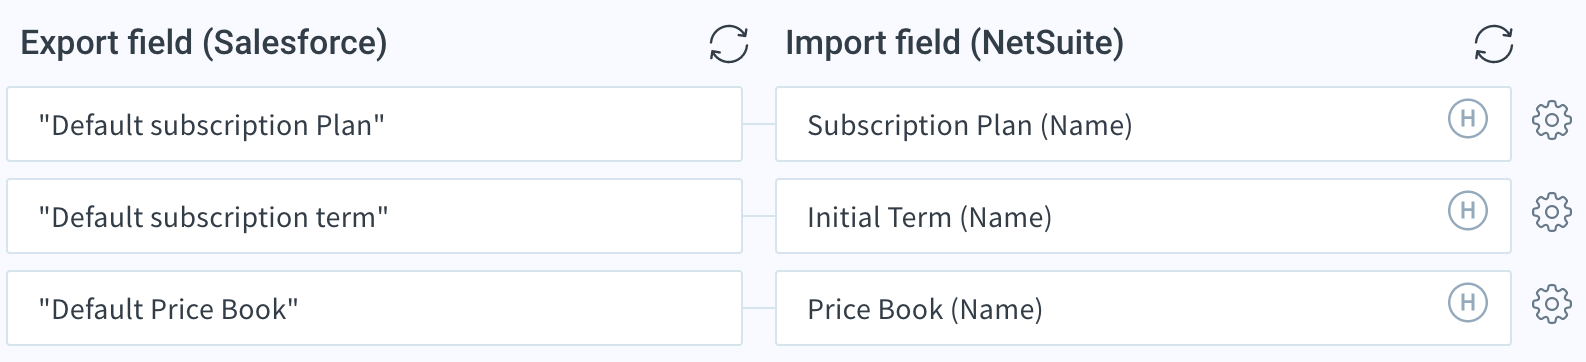The height and width of the screenshot is (362, 1586).
Task: Click the Import field (NetSuite) heading
Action: [x=955, y=43]
